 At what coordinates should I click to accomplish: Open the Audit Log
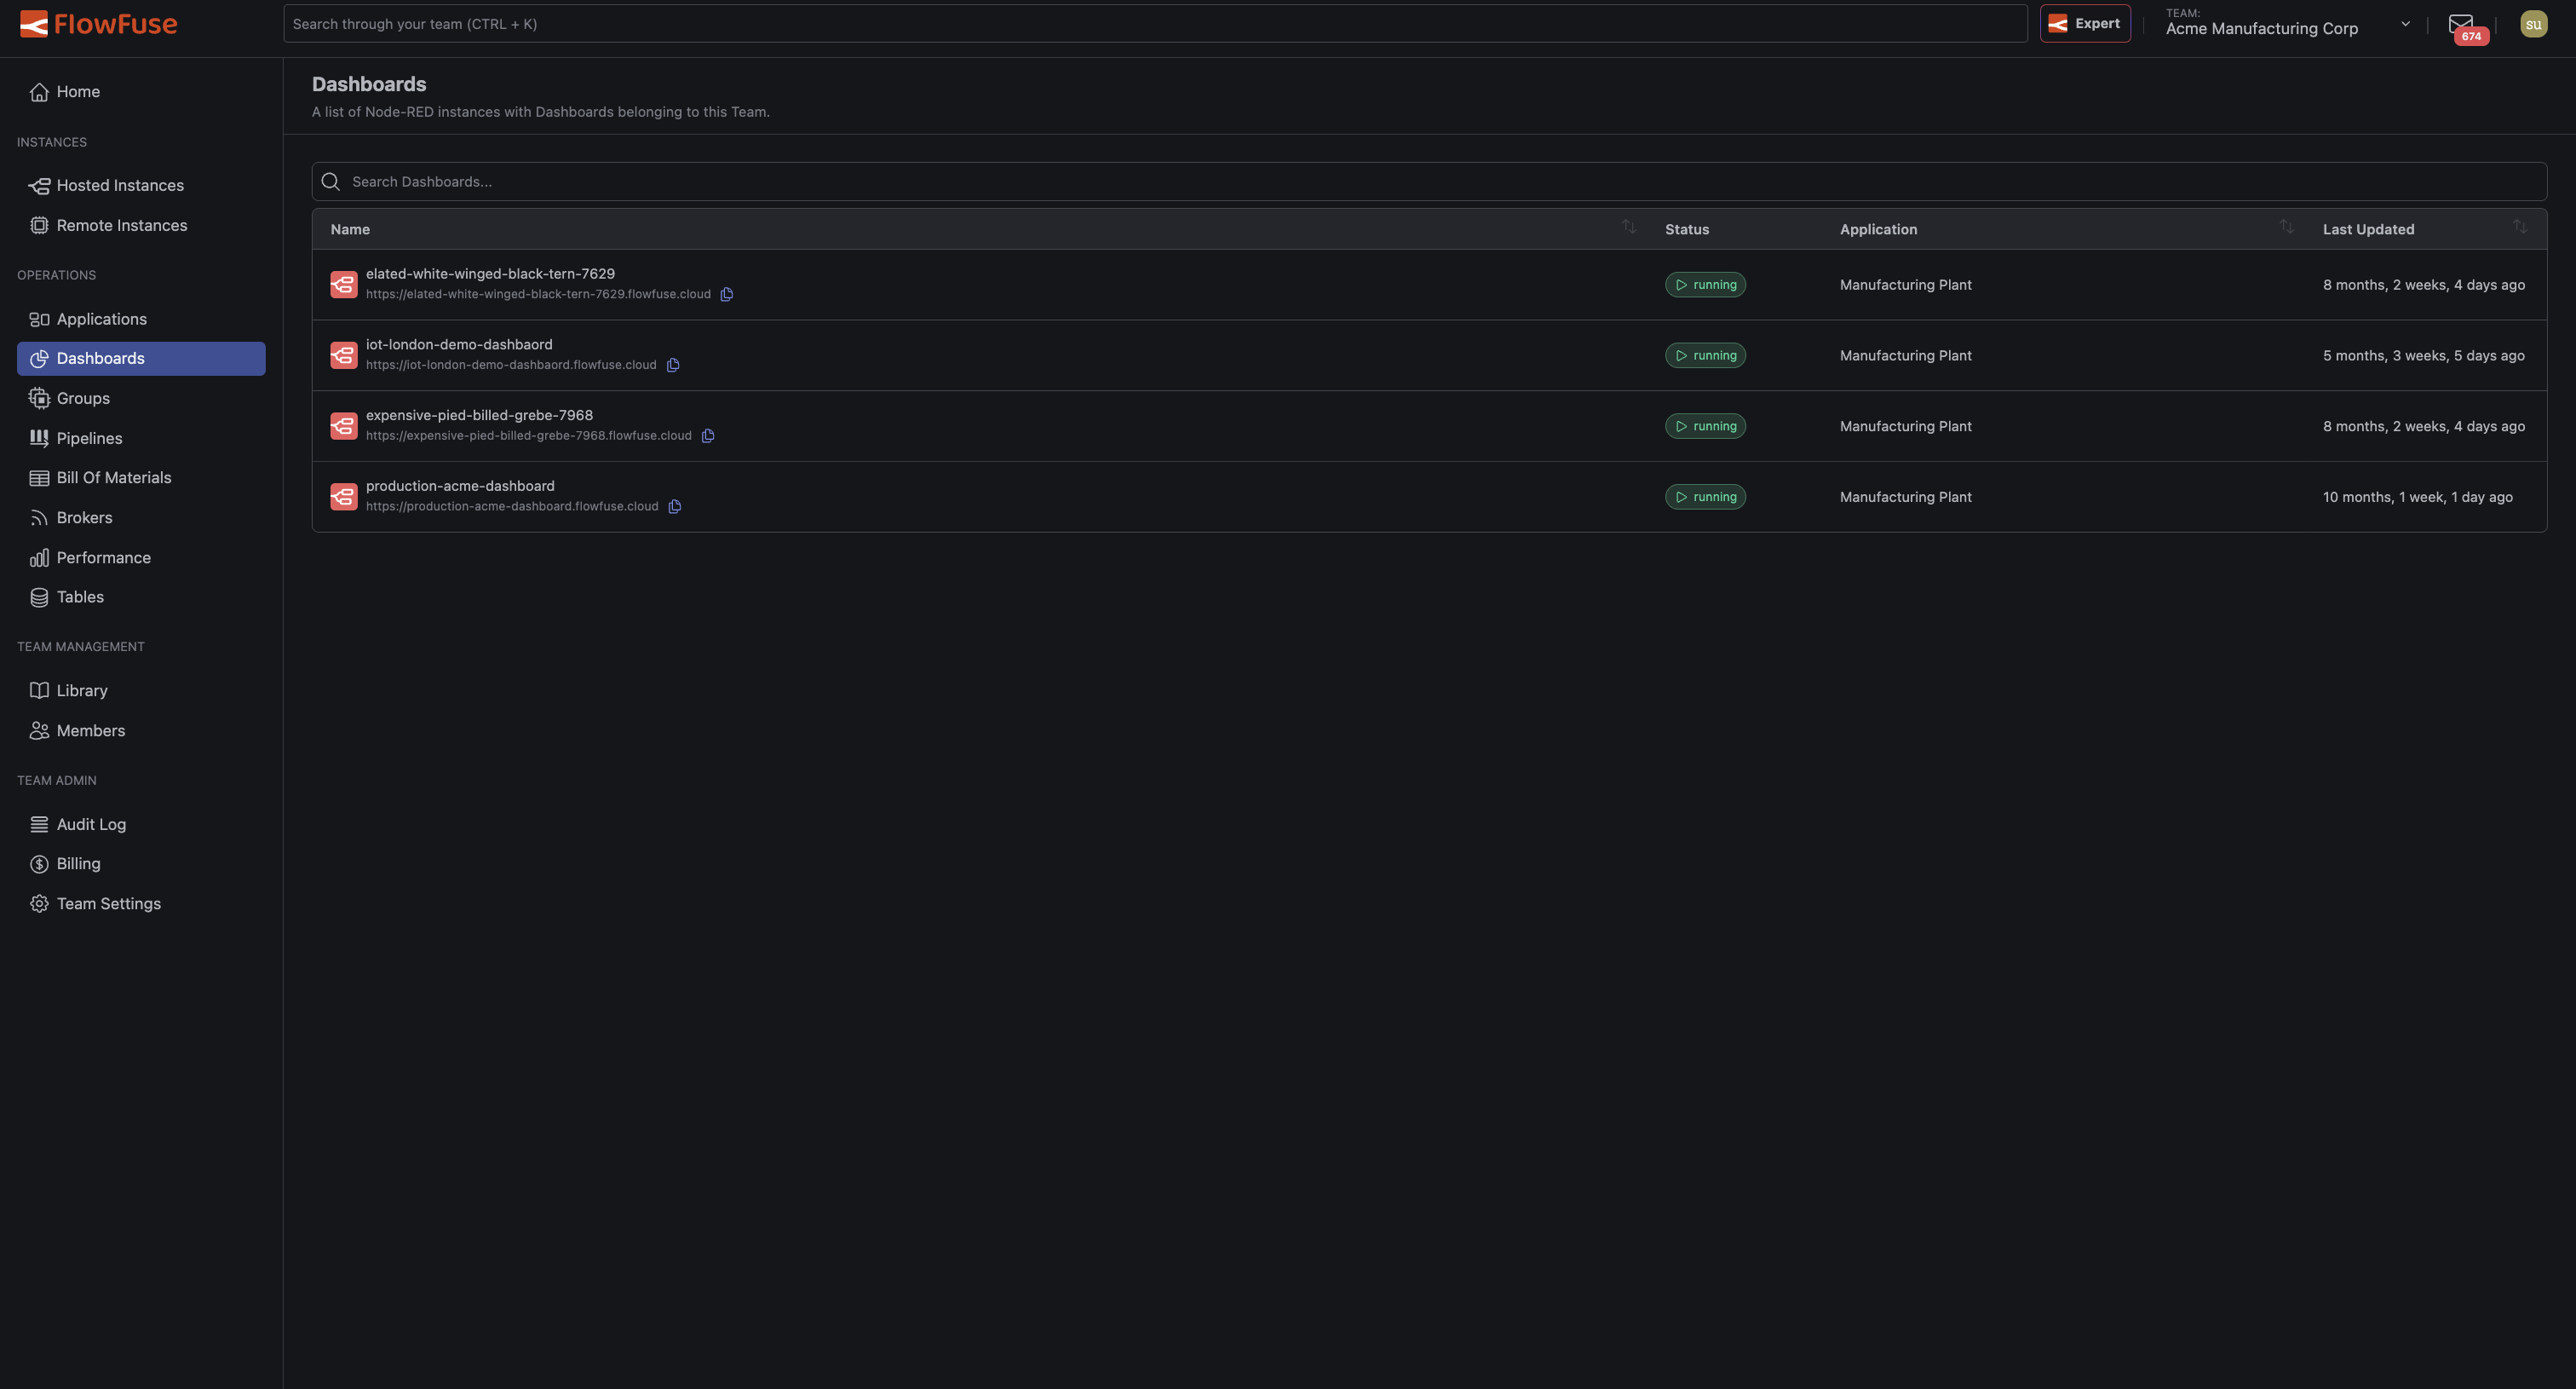coord(141,824)
